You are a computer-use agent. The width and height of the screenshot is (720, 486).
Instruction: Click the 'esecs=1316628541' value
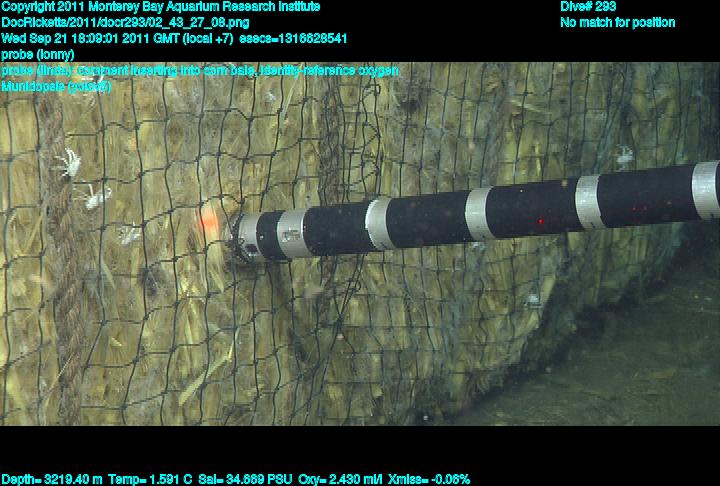(293, 38)
